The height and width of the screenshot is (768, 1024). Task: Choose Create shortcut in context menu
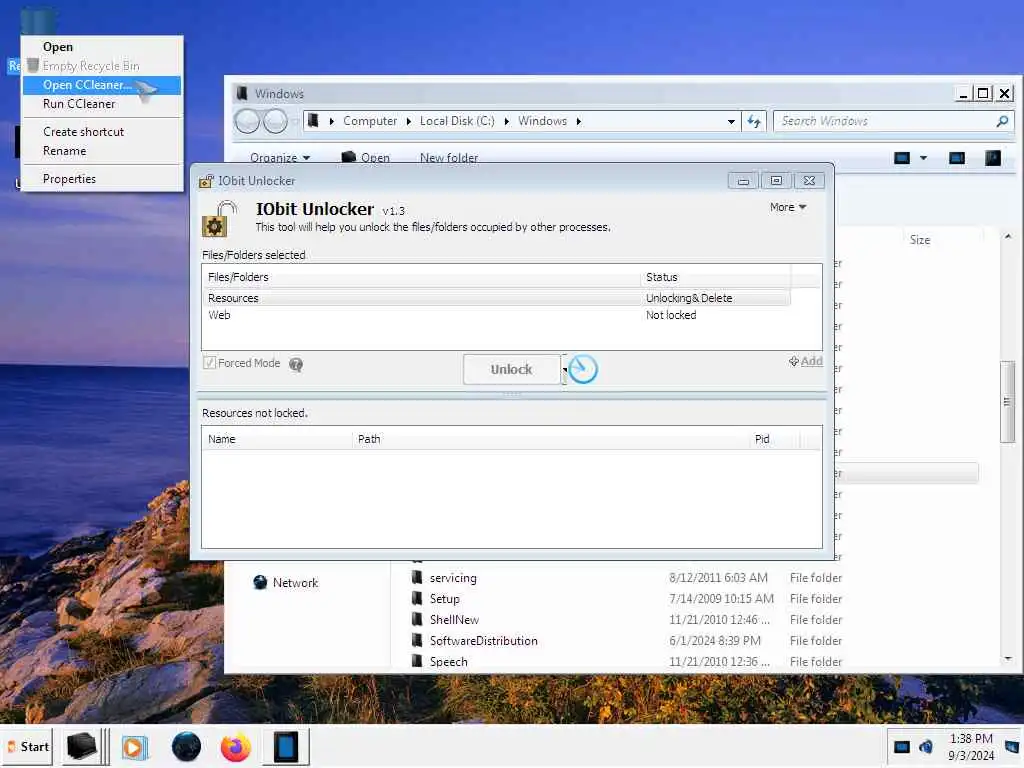click(103, 132)
